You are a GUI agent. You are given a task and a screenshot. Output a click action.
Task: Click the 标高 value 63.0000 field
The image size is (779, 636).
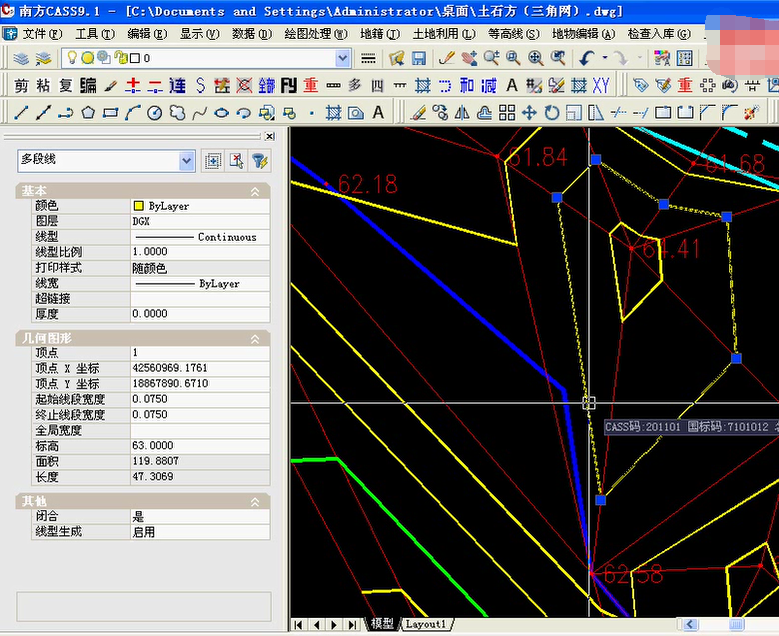click(200, 446)
